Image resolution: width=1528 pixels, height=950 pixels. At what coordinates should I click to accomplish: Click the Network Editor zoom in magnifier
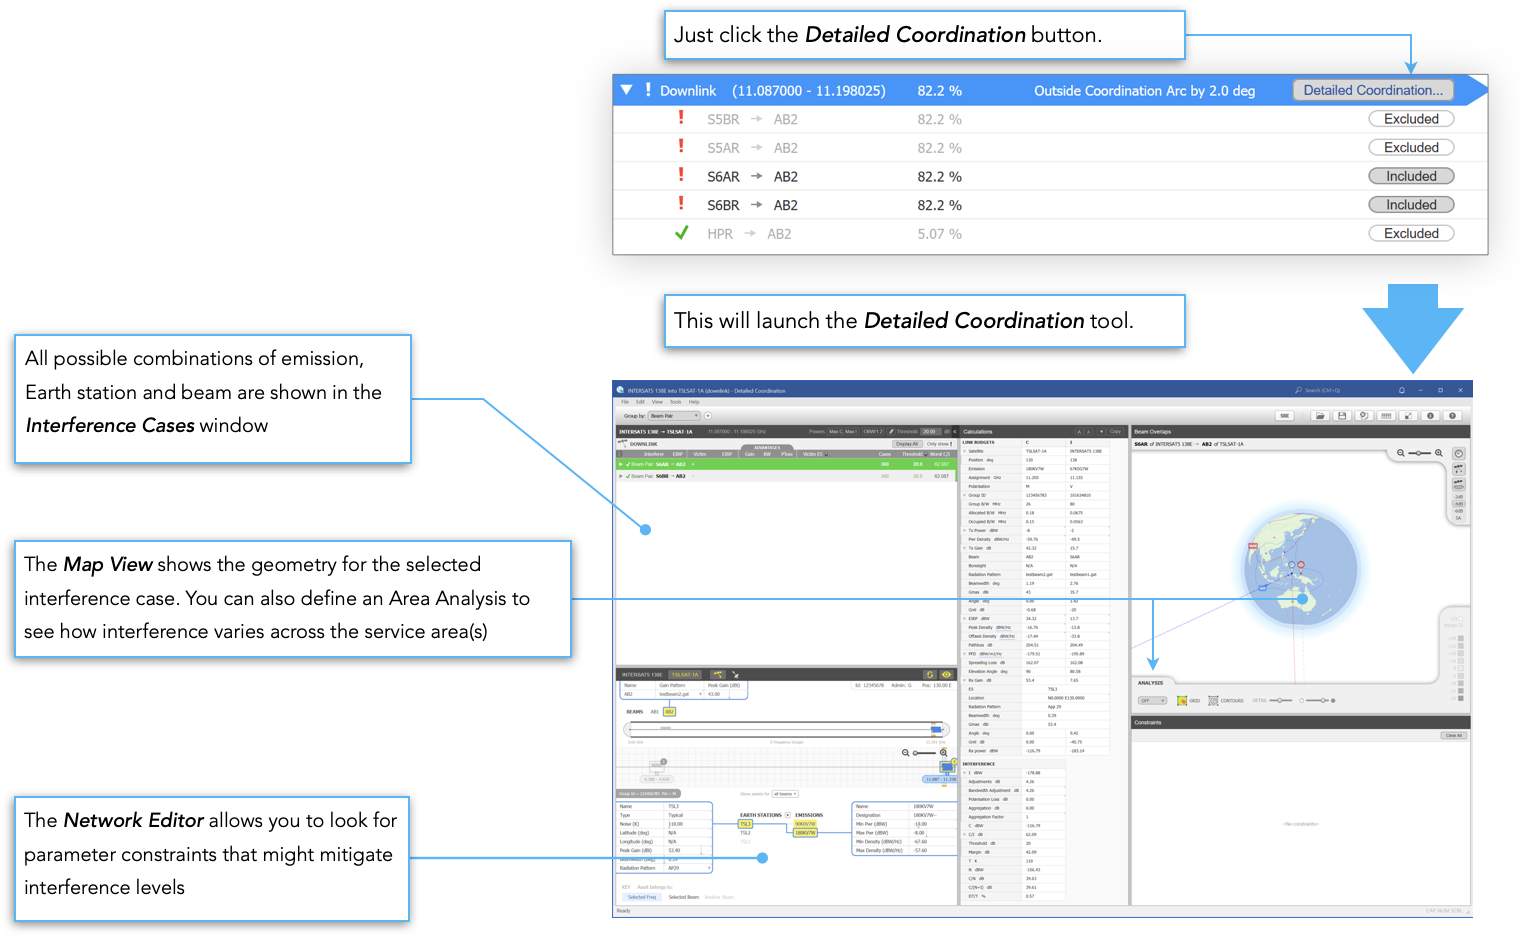click(x=943, y=753)
